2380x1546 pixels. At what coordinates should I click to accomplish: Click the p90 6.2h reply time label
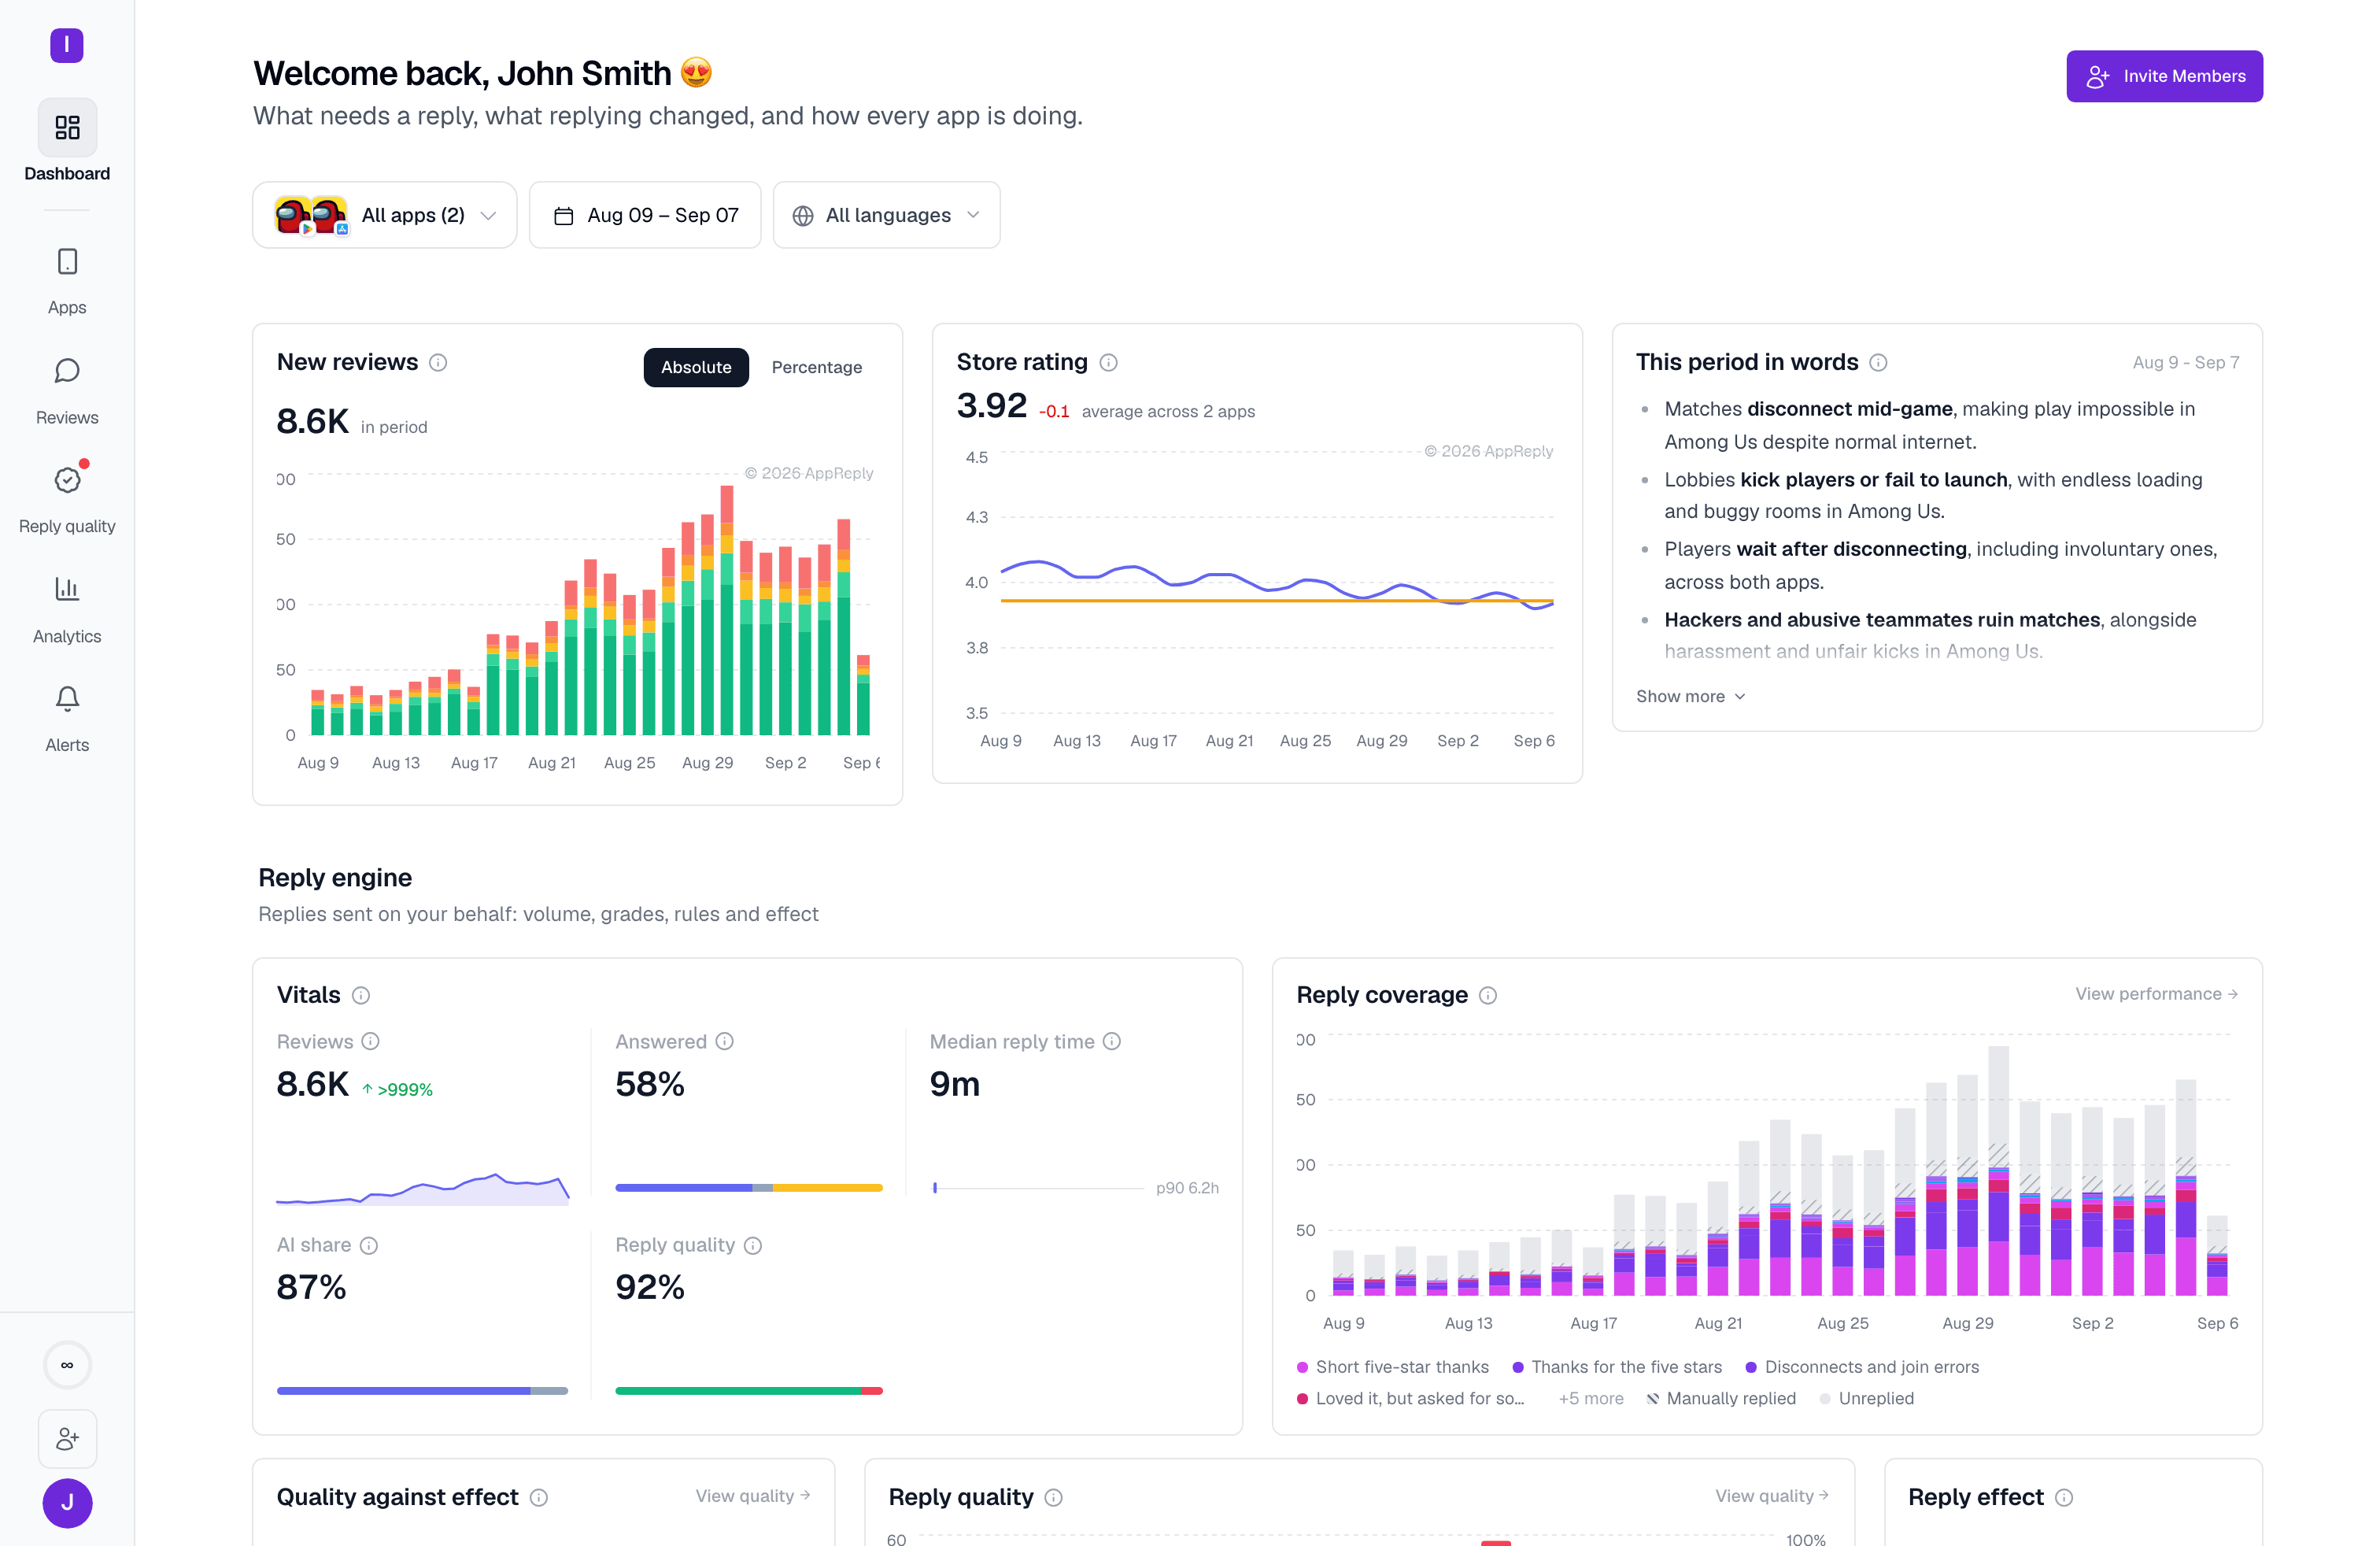[x=1187, y=1188]
